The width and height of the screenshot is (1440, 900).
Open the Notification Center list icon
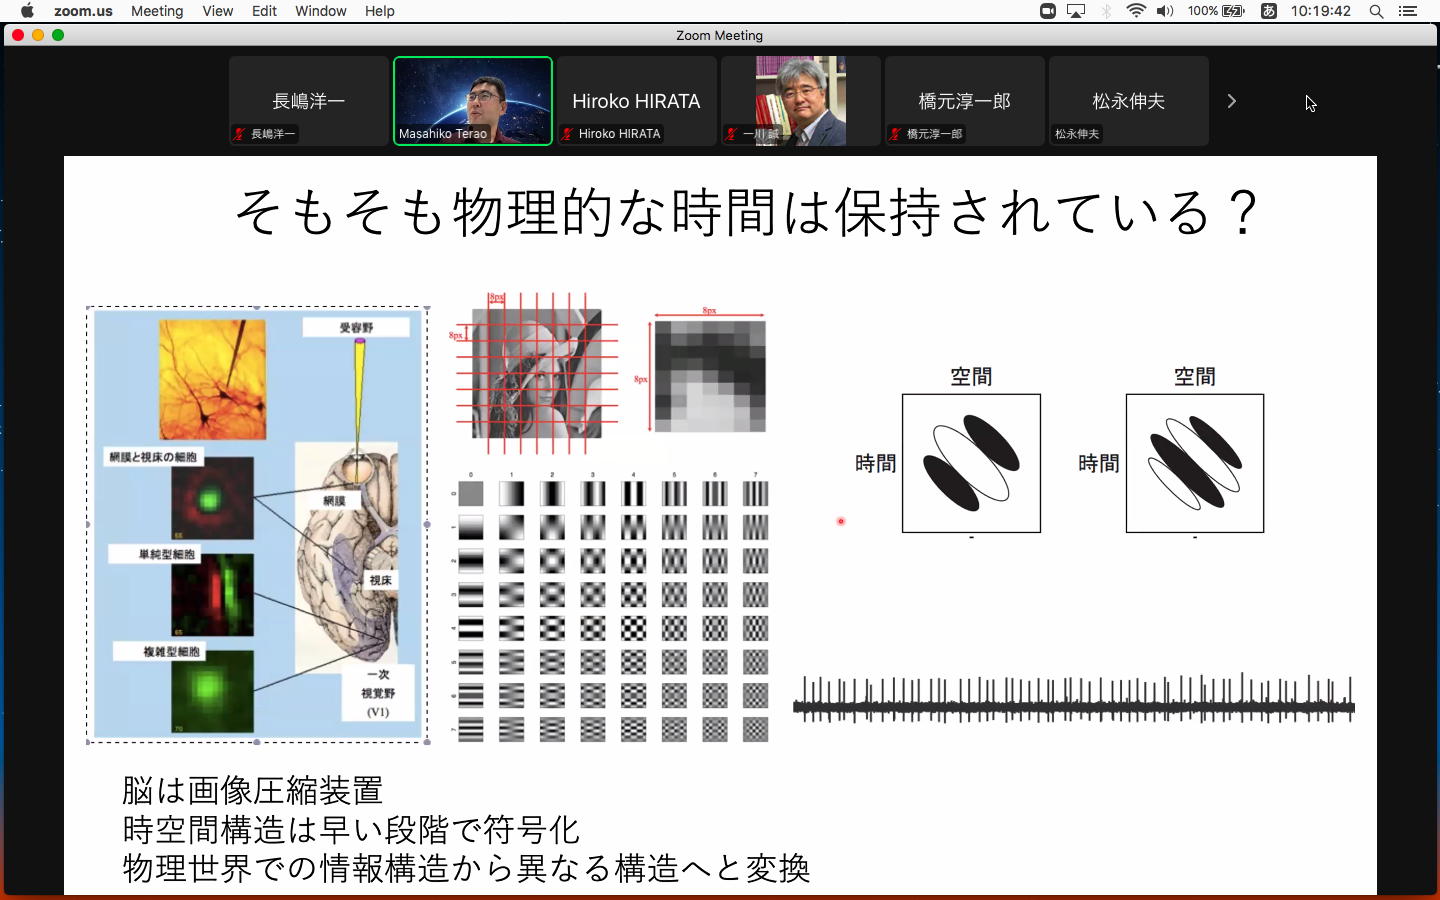(1408, 11)
